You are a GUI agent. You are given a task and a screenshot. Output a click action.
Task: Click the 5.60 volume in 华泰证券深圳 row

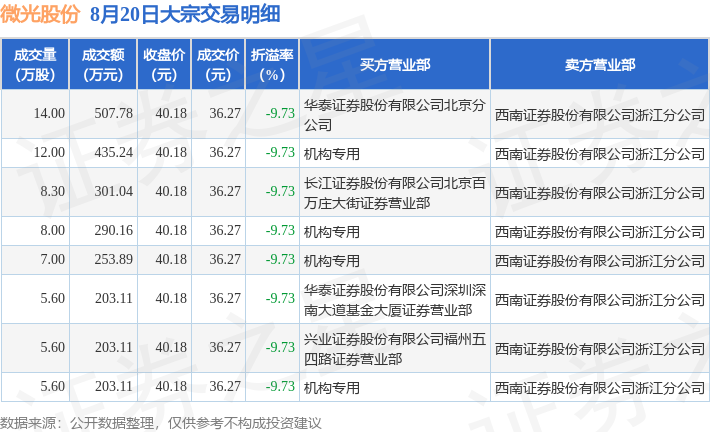coord(53,298)
